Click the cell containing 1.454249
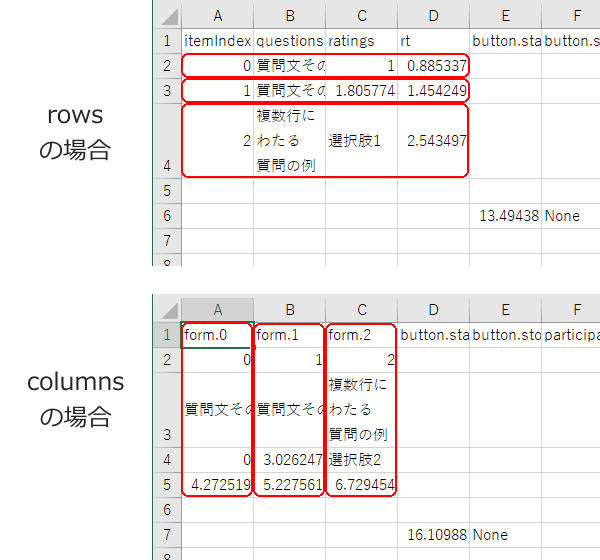Viewport: 600px width, 560px height. (x=434, y=91)
